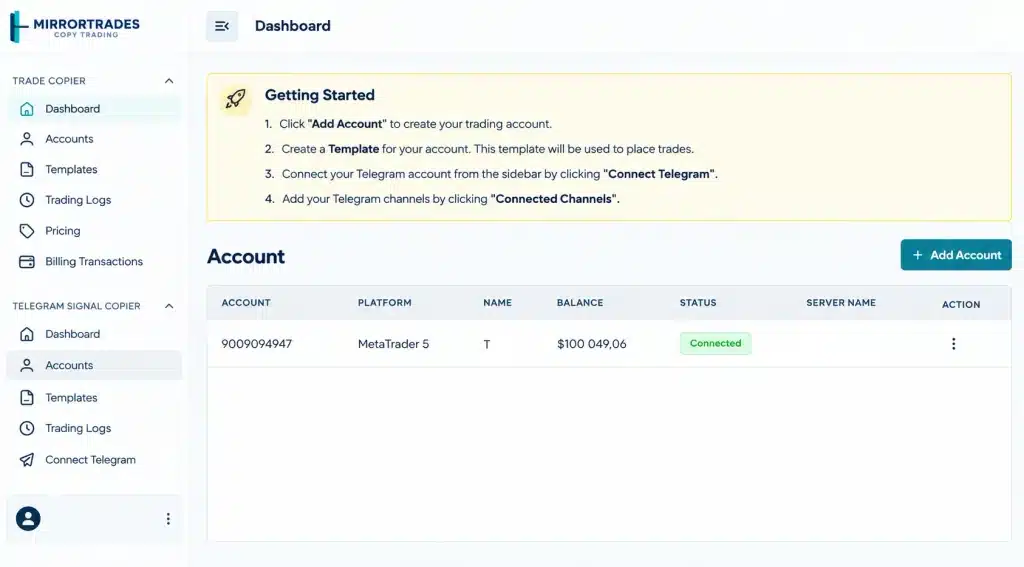Collapse the Telegram Signal Copier section chevron
1024x567 pixels.
coord(169,306)
